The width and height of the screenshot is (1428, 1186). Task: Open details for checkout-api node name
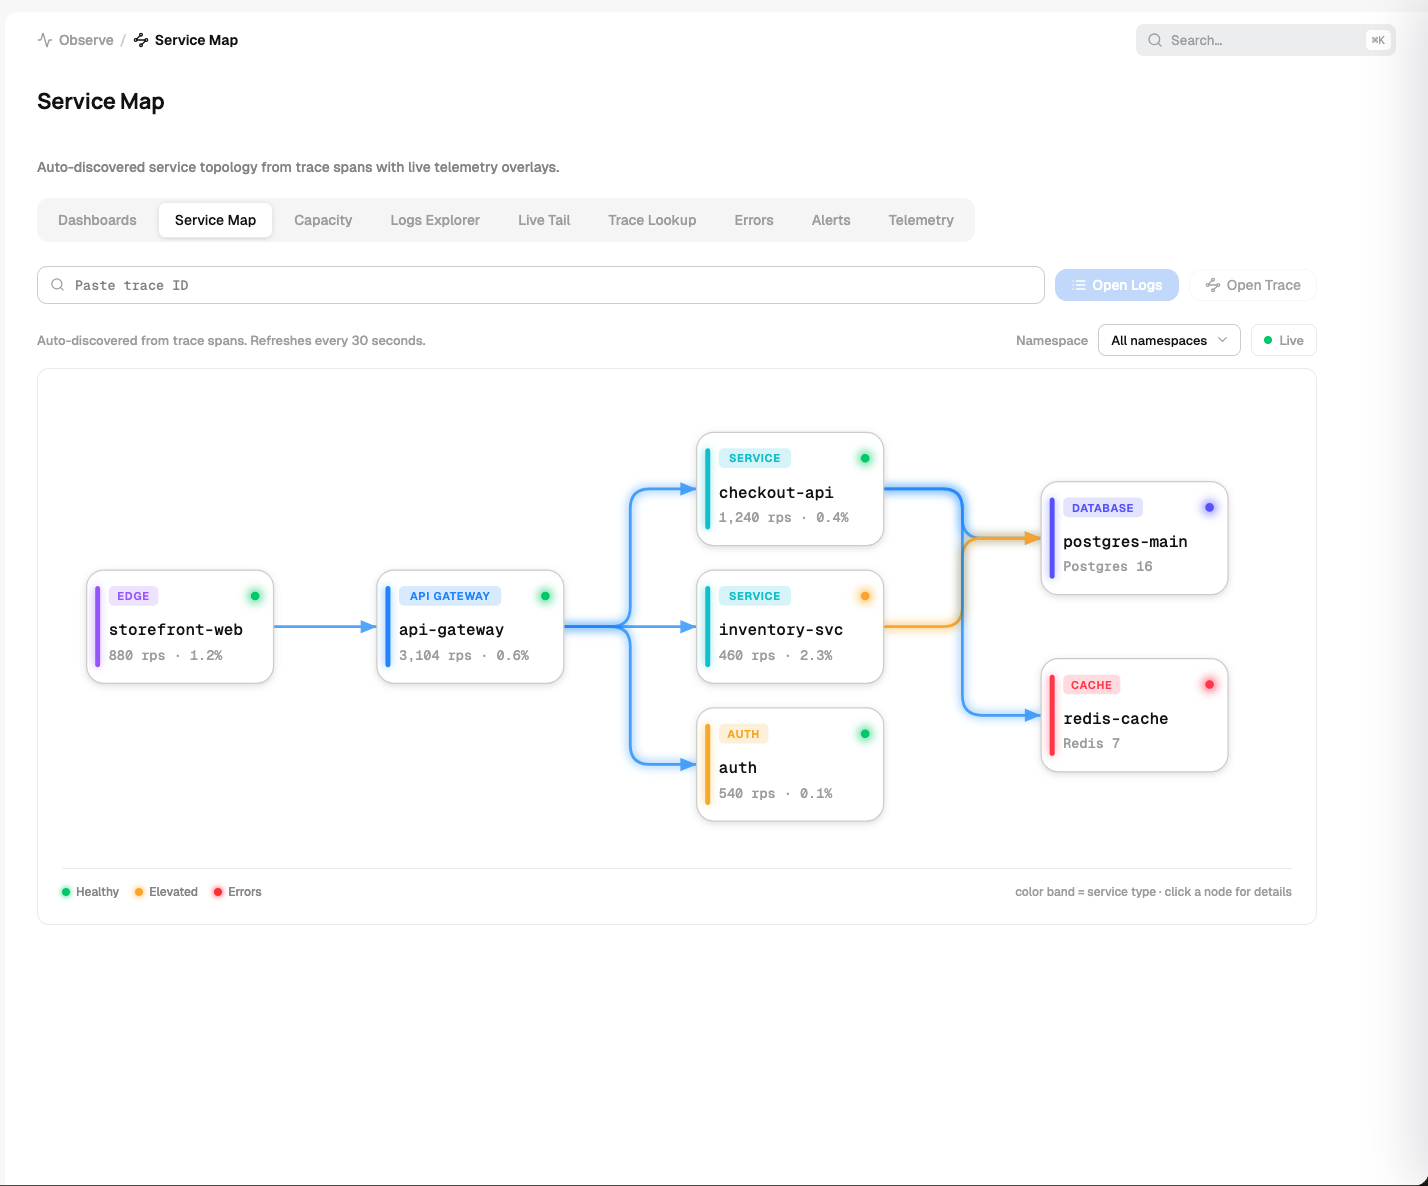tap(776, 492)
